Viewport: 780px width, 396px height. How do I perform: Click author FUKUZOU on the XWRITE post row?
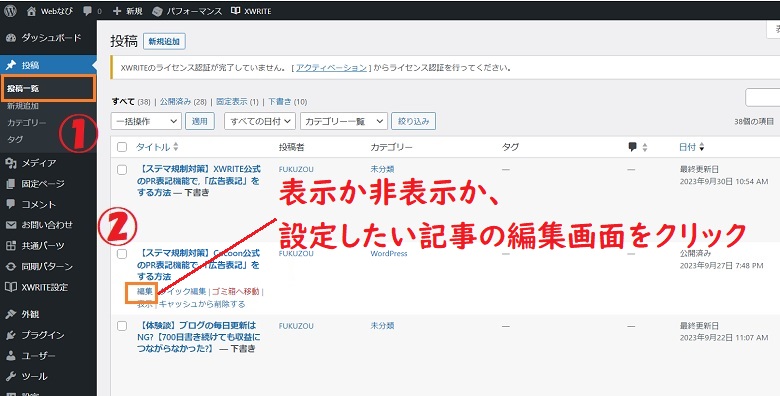(x=296, y=170)
